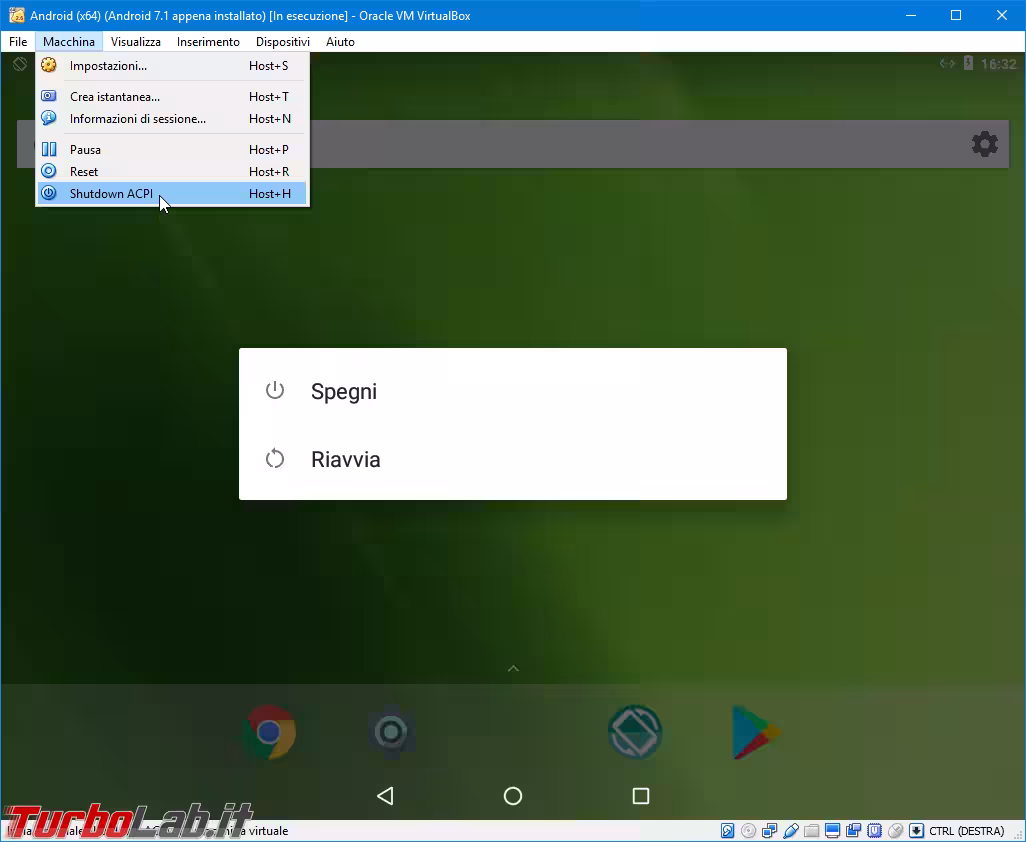The height and width of the screenshot is (842, 1026).
Task: Tap the Android Recents square button
Action: [641, 796]
